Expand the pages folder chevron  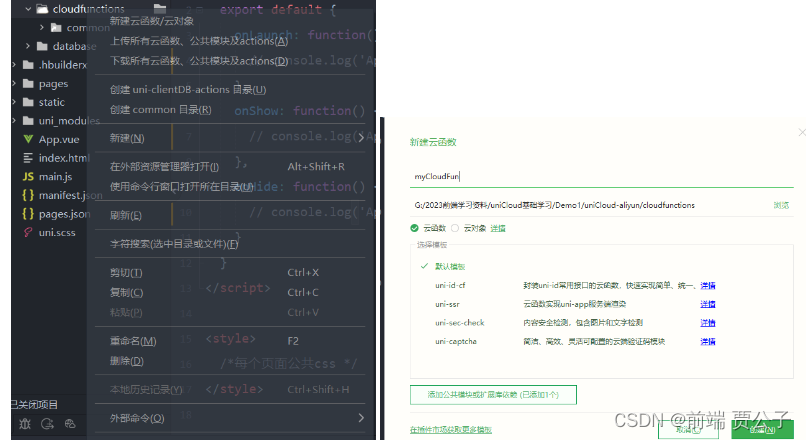[x=14, y=83]
